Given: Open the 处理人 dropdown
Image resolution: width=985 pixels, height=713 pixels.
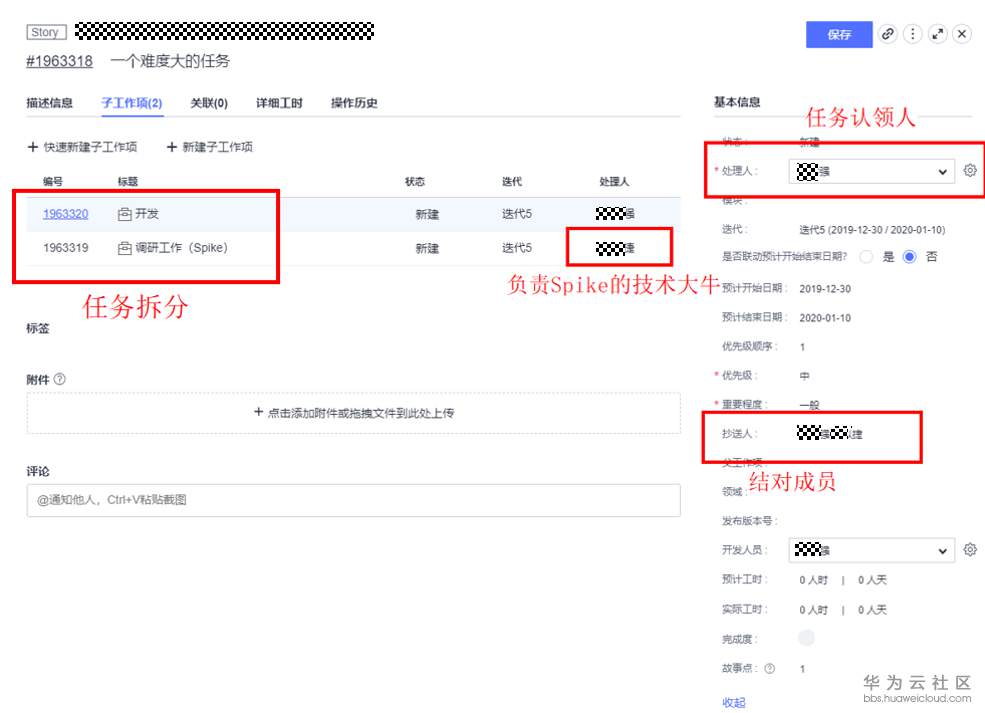Looking at the screenshot, I should [872, 171].
